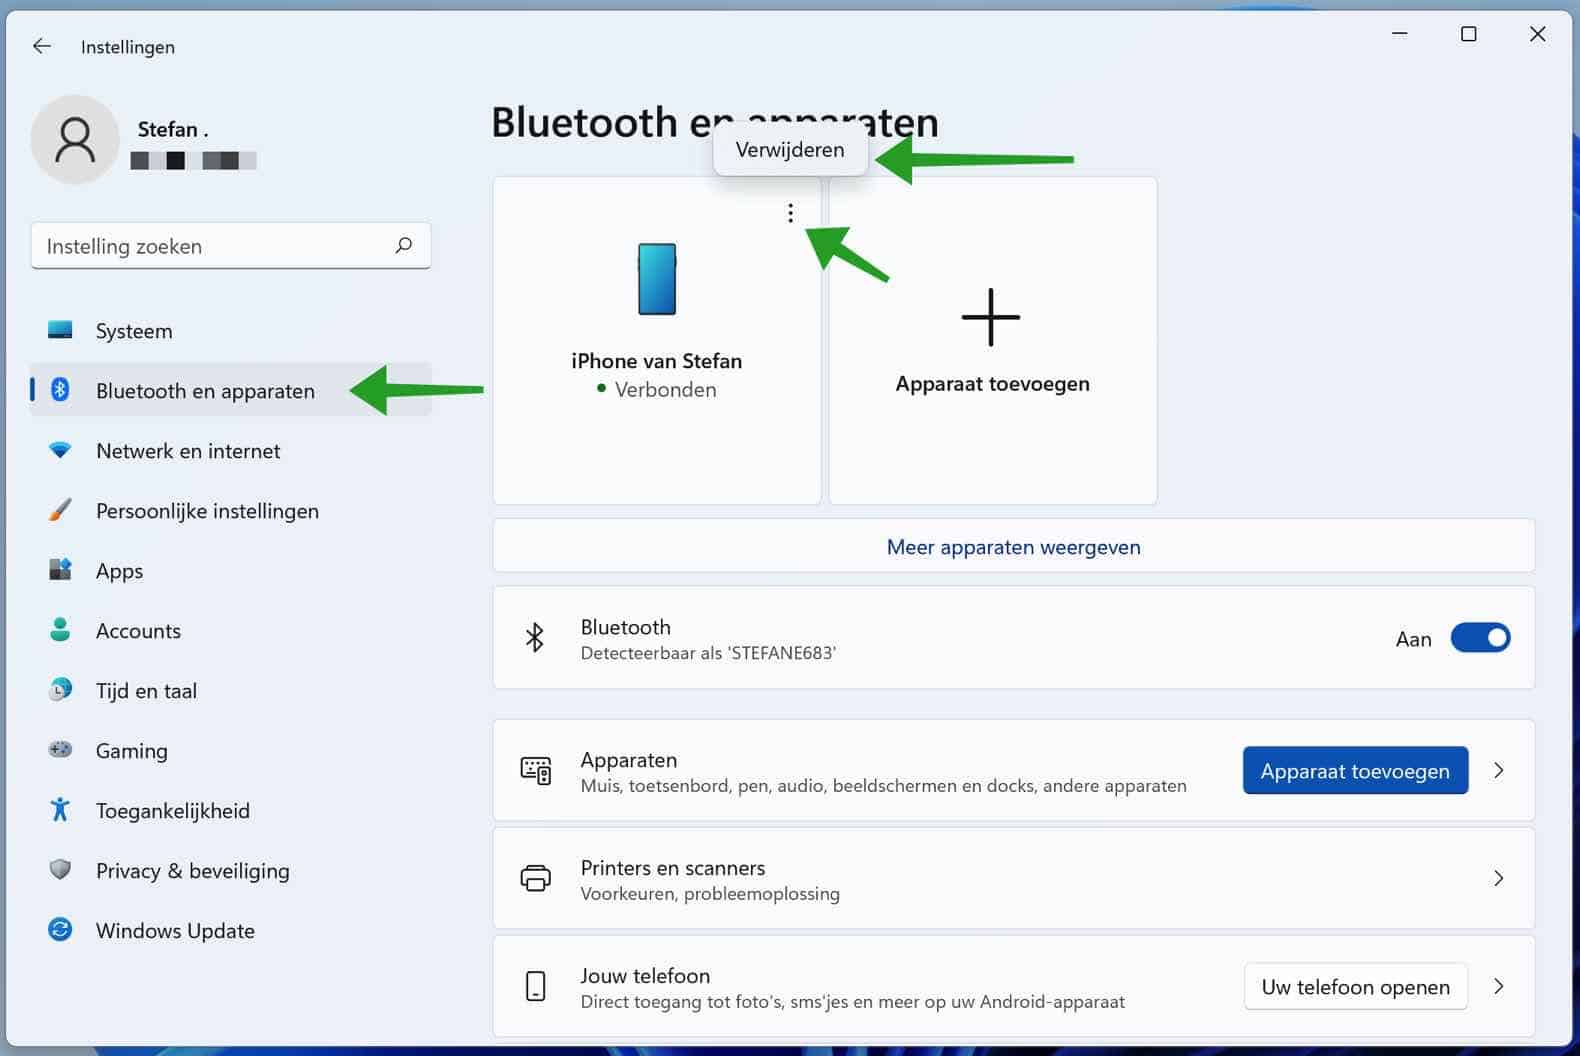
Task: Click the Stefan account name
Action: 172,130
